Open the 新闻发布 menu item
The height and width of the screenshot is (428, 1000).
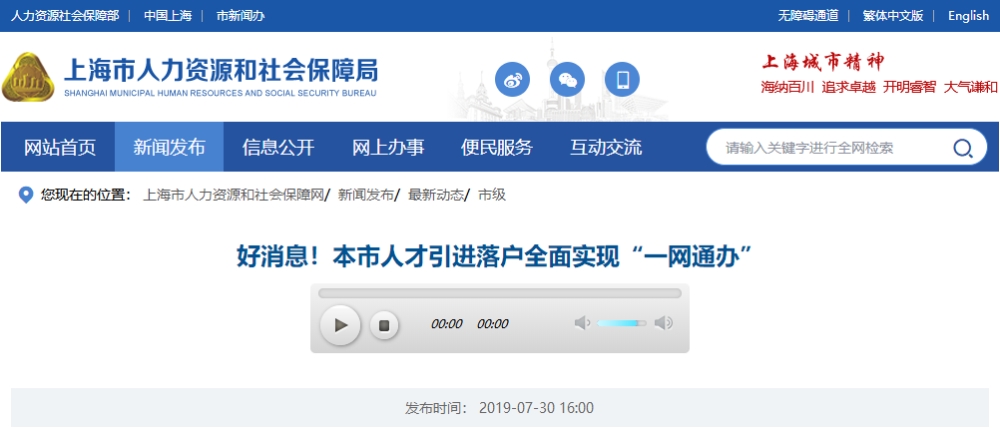click(169, 147)
